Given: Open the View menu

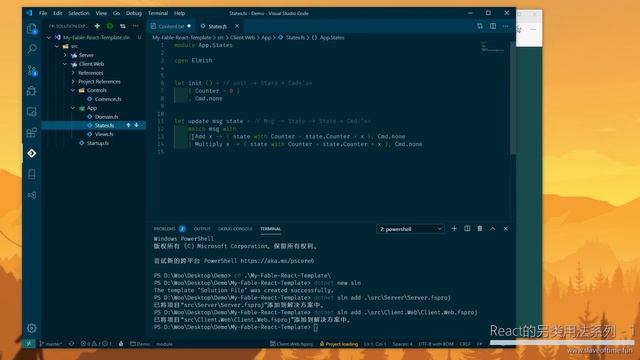Looking at the screenshot, I should [x=101, y=13].
